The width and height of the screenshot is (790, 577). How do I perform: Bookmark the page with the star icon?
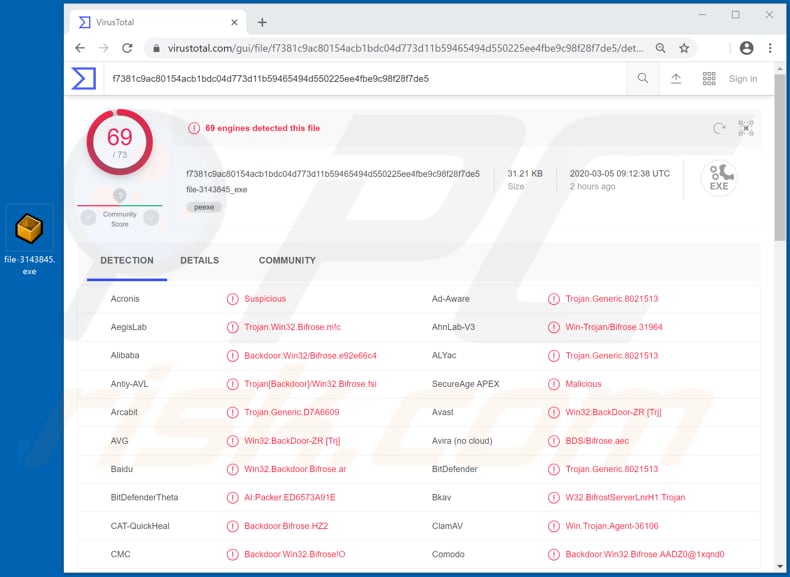click(684, 48)
